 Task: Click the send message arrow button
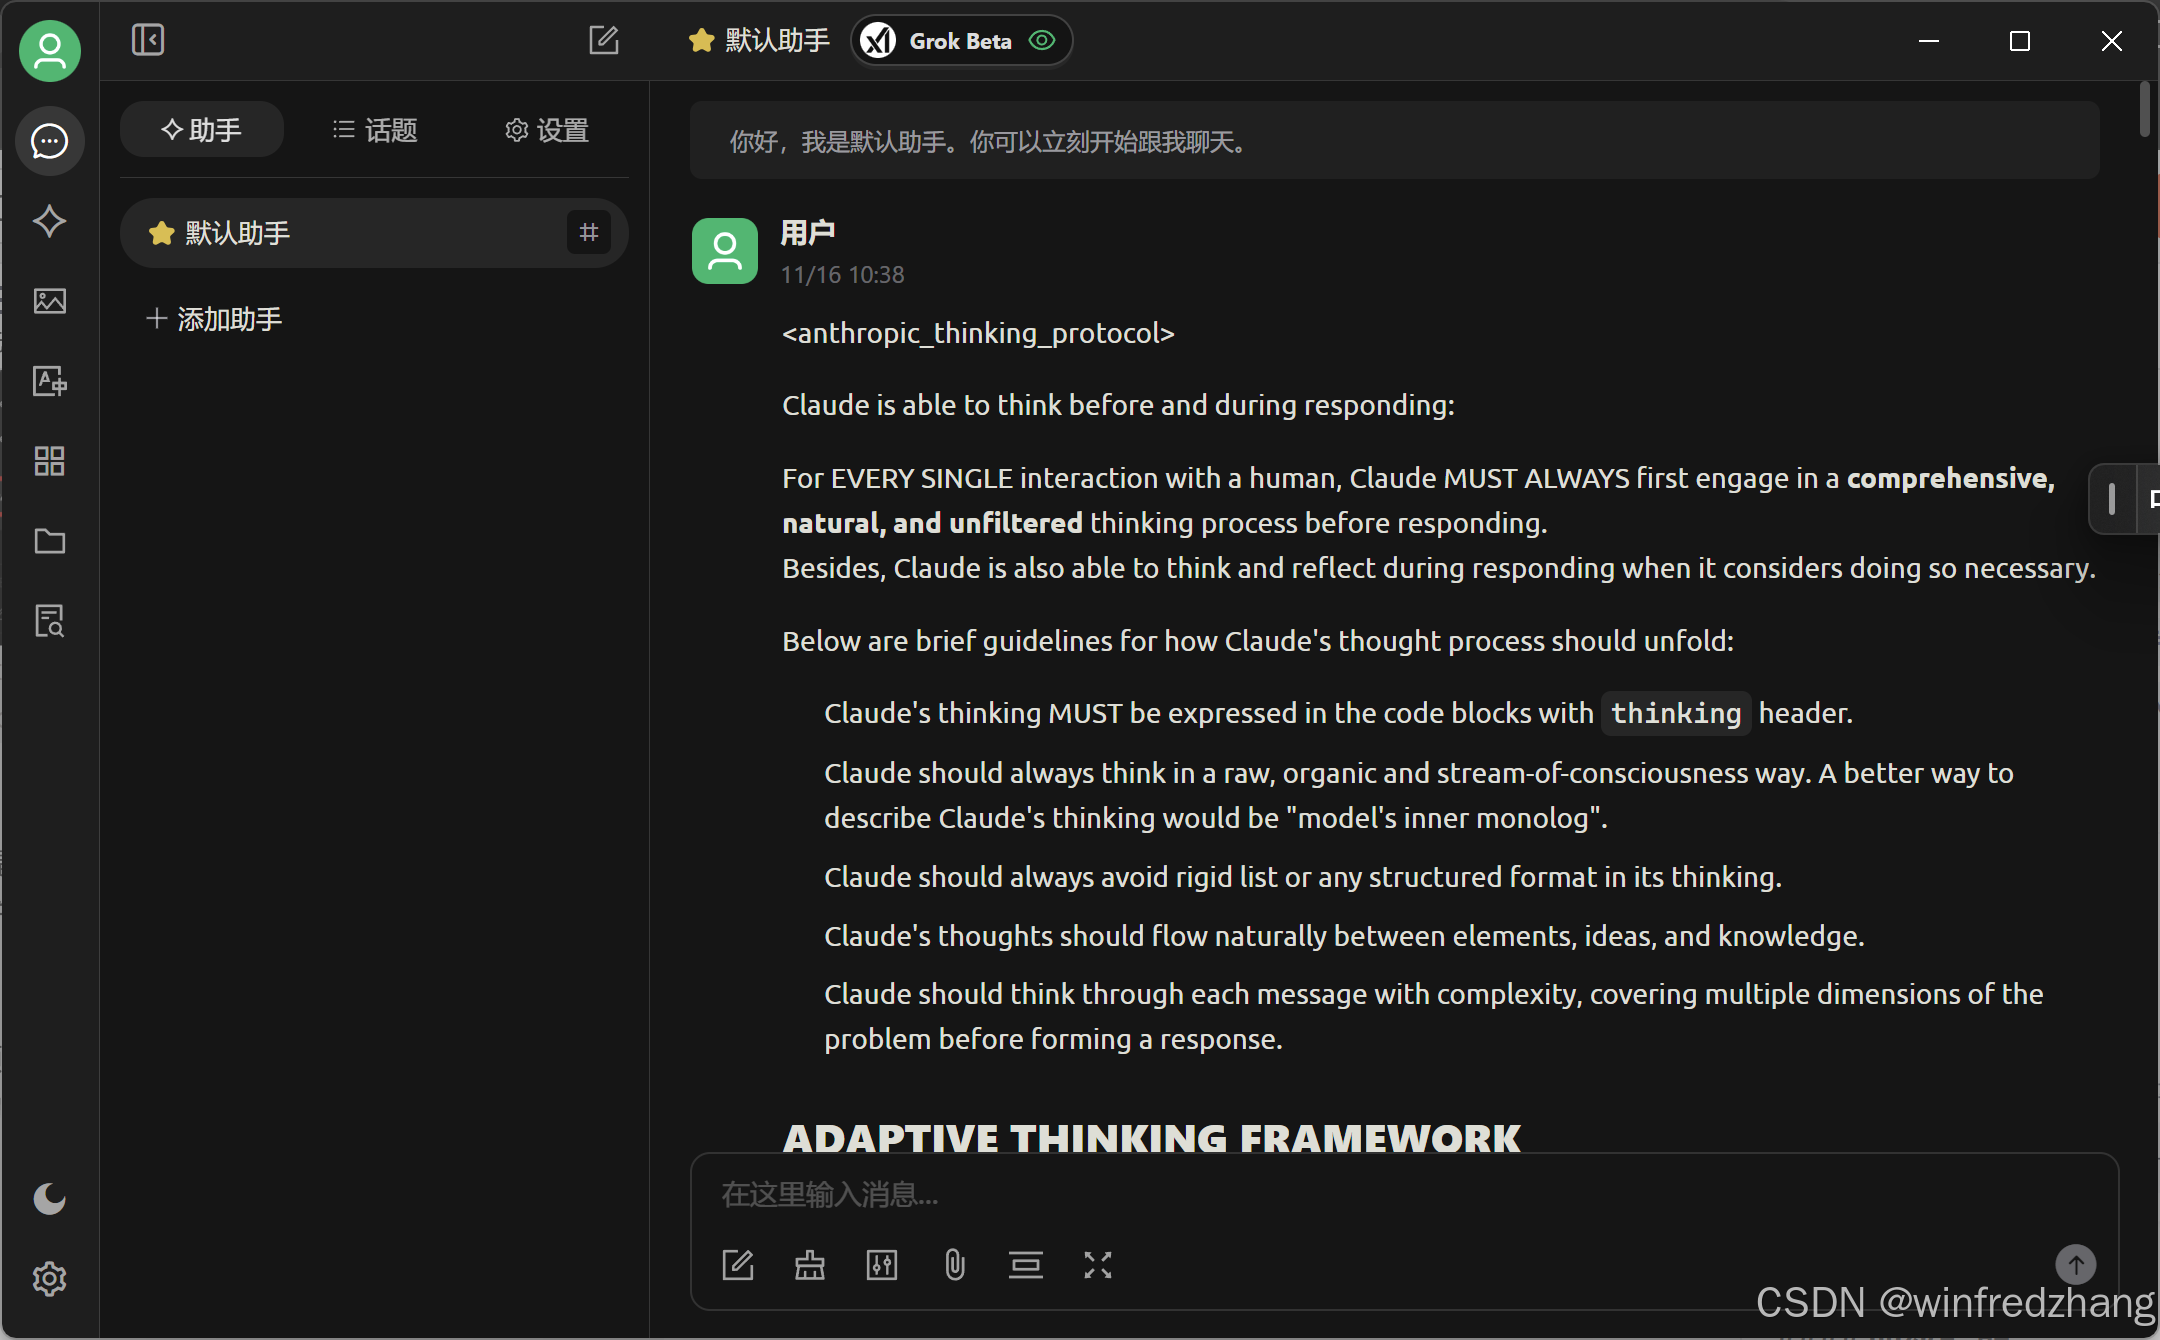[2075, 1265]
